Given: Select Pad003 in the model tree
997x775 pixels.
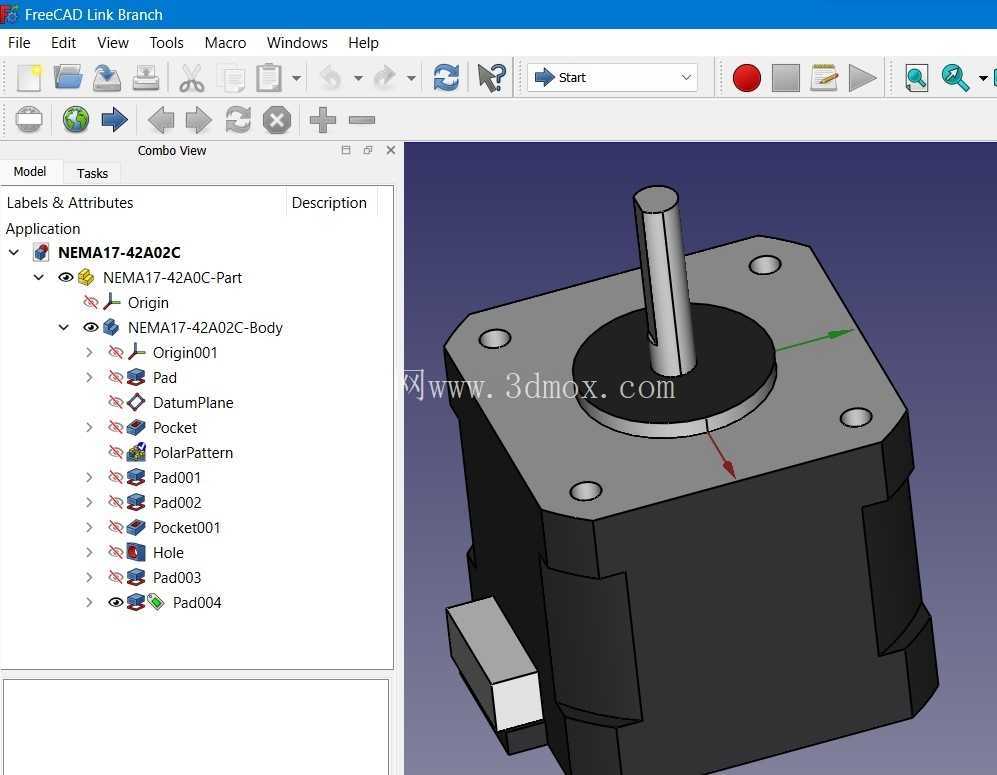Looking at the screenshot, I should coord(177,577).
